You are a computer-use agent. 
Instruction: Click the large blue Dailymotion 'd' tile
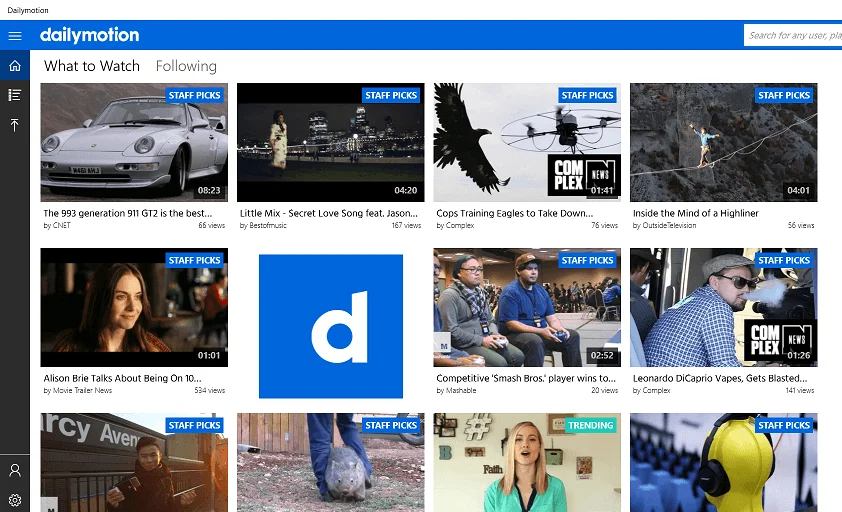tap(330, 326)
